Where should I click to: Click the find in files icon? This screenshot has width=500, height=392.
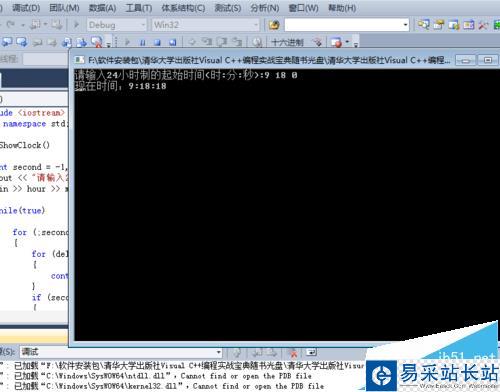(x=274, y=25)
